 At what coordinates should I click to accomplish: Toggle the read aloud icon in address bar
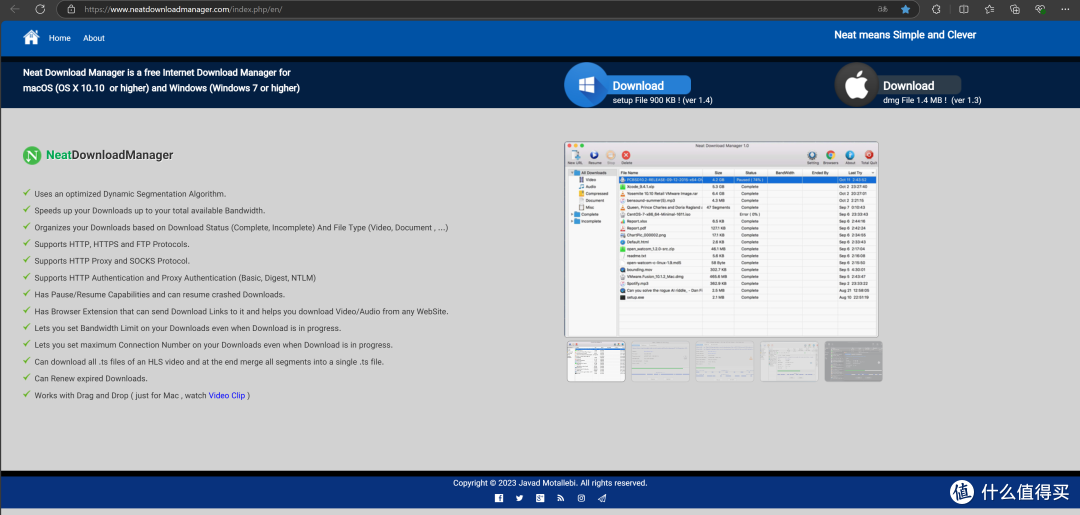coord(882,10)
